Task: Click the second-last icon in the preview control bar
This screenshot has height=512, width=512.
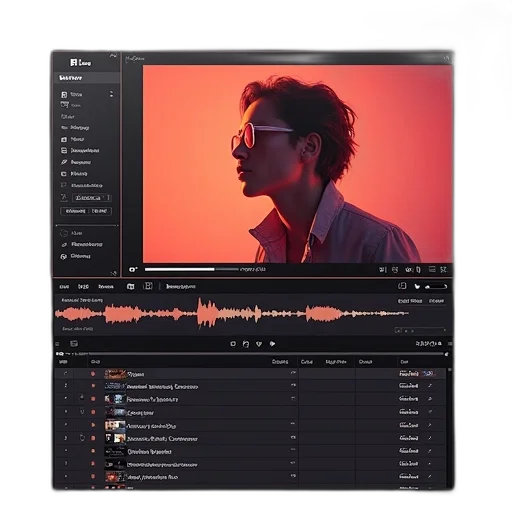Action: pyautogui.click(x=432, y=269)
